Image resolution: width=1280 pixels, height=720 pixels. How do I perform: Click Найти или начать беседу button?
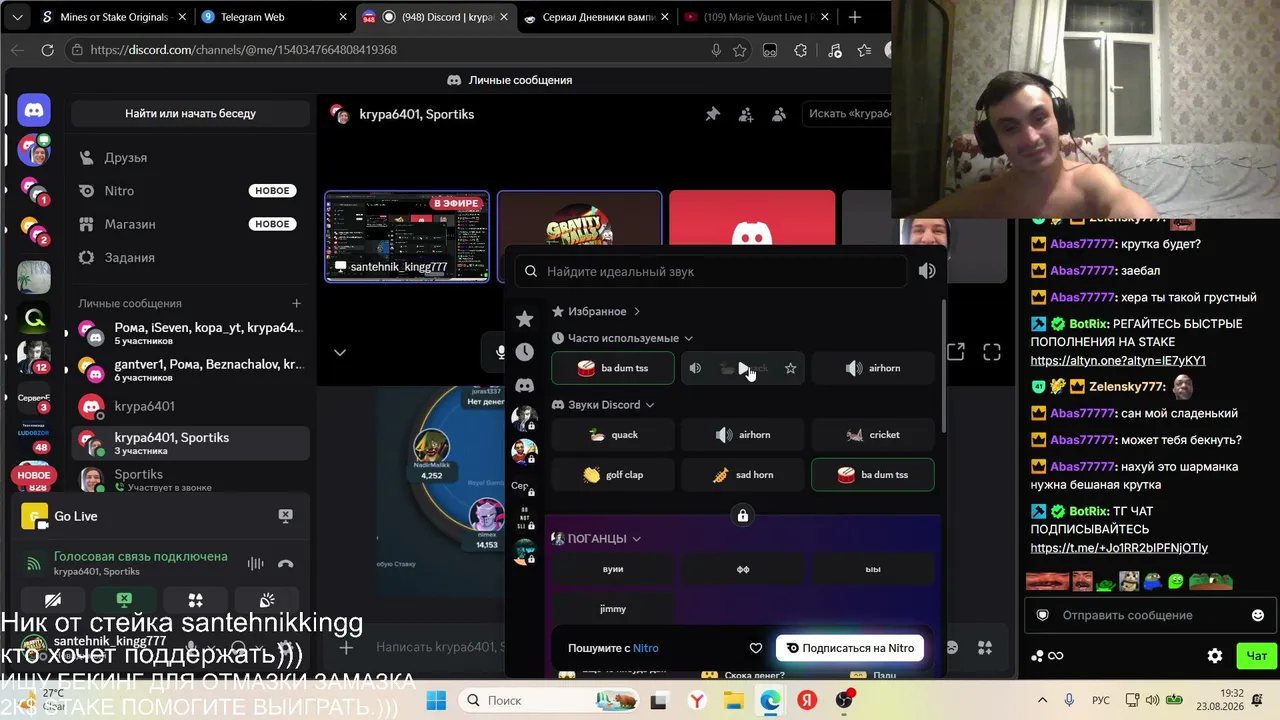pos(190,114)
